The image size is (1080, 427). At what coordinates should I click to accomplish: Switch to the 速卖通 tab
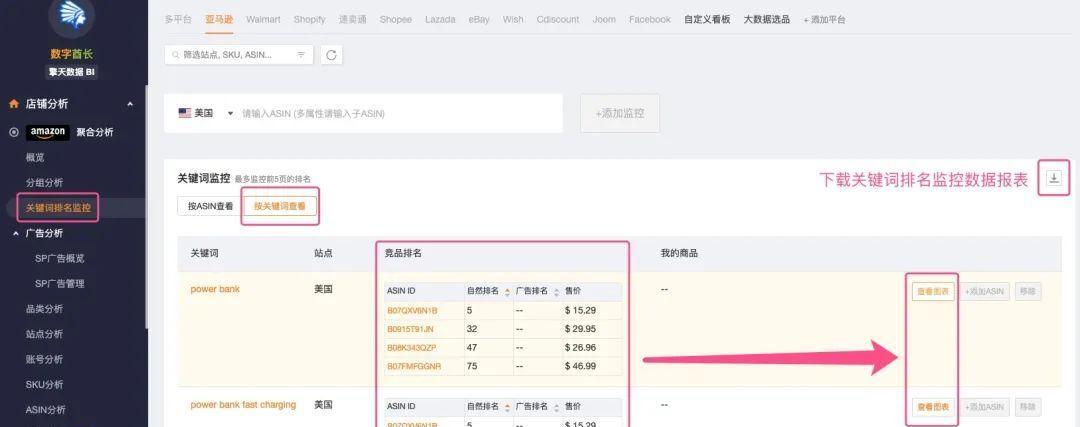[x=353, y=19]
